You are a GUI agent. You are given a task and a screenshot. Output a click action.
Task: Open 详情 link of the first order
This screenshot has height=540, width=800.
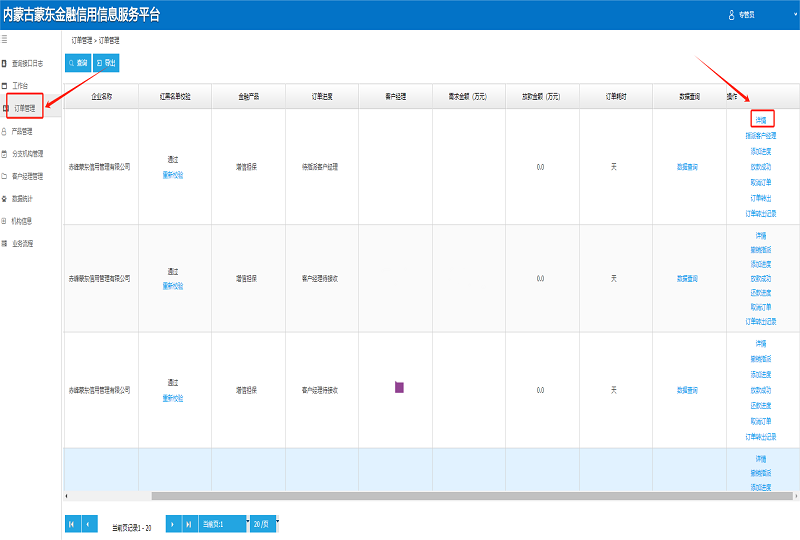pos(761,120)
